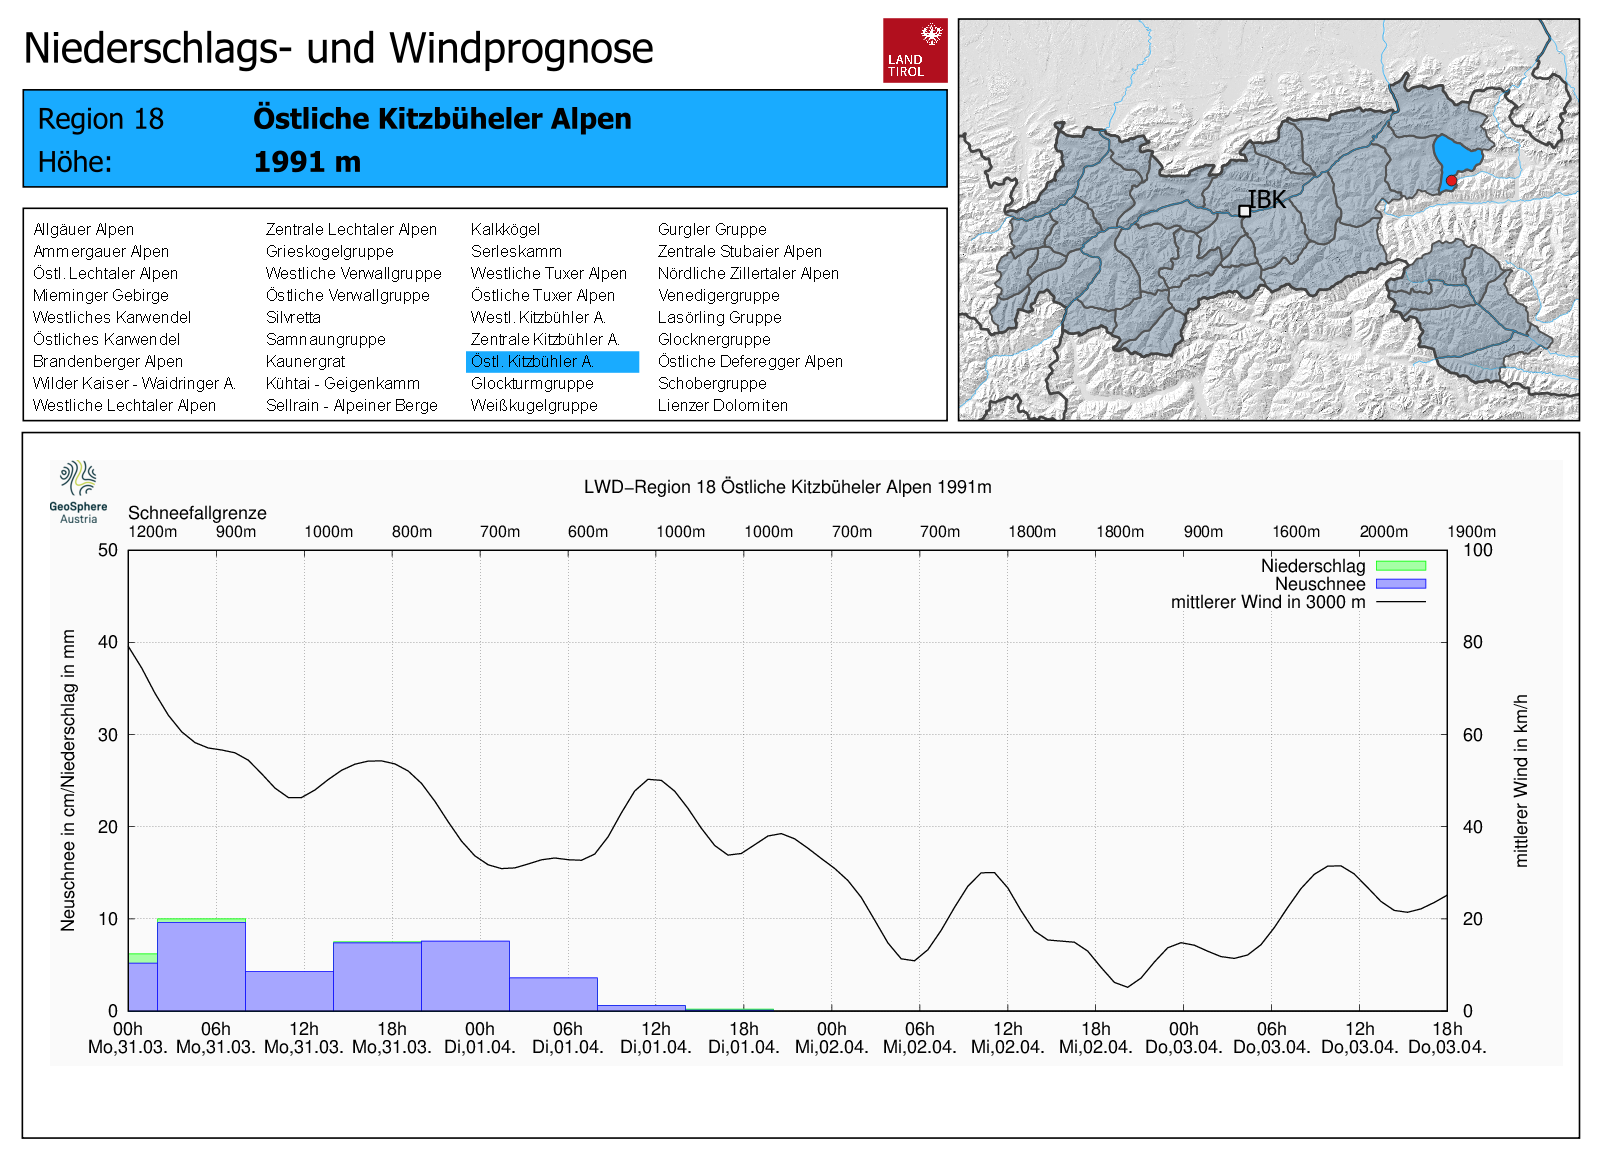The height and width of the screenshot is (1153, 1600).
Task: Click the tallest Neuschnee bar at 06h
Action: click(x=201, y=965)
